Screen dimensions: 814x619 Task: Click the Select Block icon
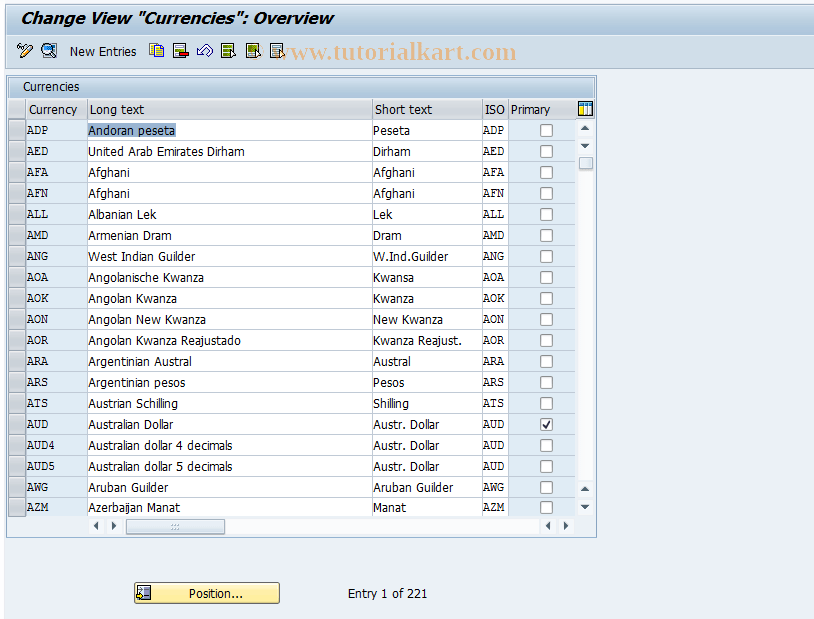coord(252,51)
